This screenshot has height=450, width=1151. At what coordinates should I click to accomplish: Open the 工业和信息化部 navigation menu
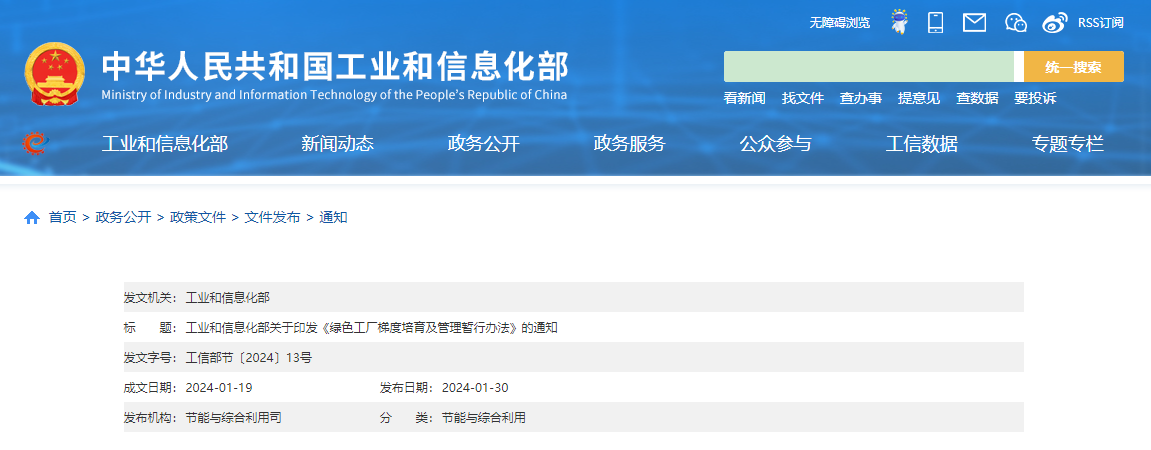click(x=165, y=144)
